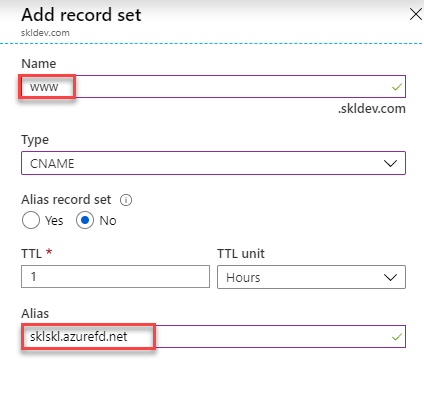Image resolution: width=424 pixels, height=398 pixels.
Task: Open the TTL unit dropdown showing Hours
Action: point(311,277)
